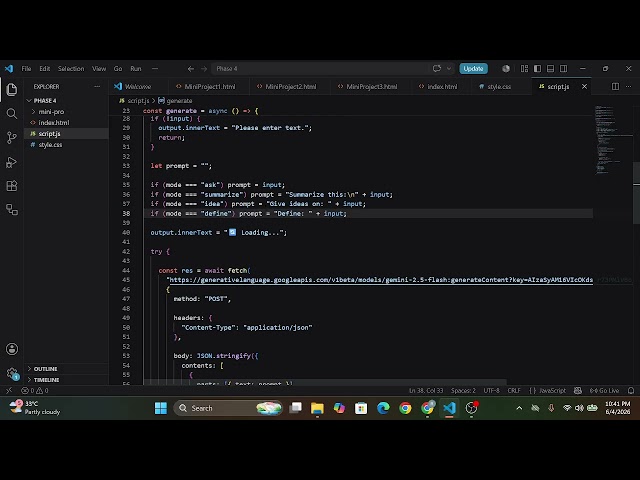Image resolution: width=640 pixels, height=480 pixels.
Task: Click the circular icon next to Update
Action: click(506, 69)
